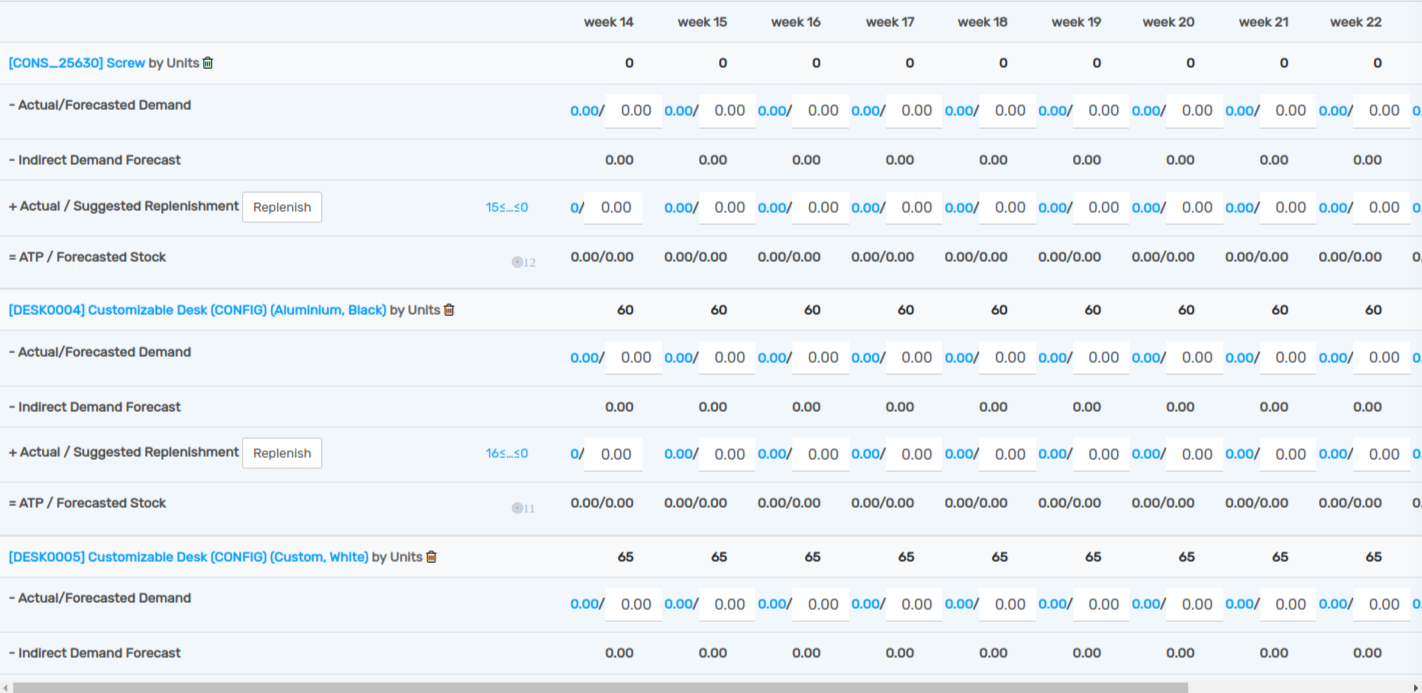Click the 15≤…≤0 min-max link for Screw
The width and height of the screenshot is (1422, 693).
click(x=506, y=208)
